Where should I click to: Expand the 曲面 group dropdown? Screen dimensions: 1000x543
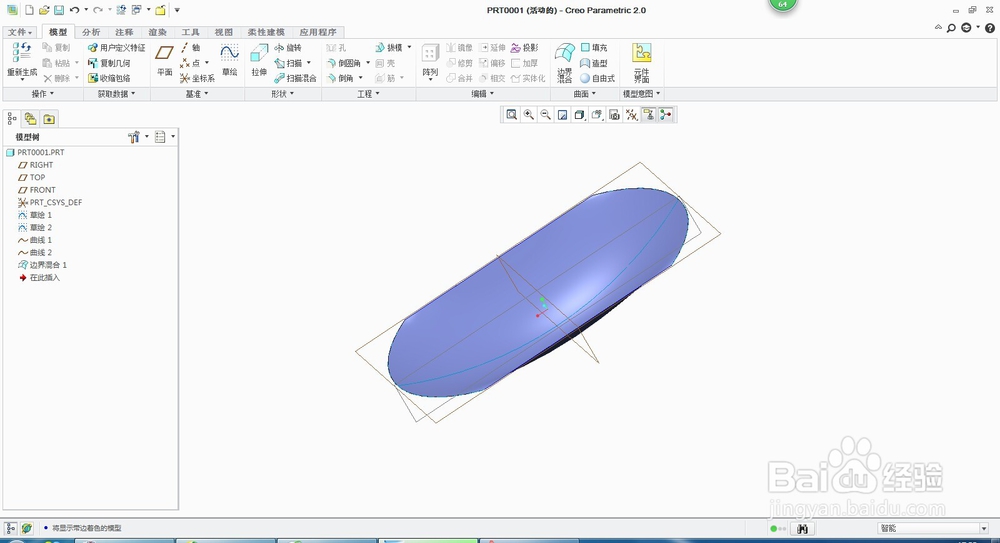pos(585,94)
